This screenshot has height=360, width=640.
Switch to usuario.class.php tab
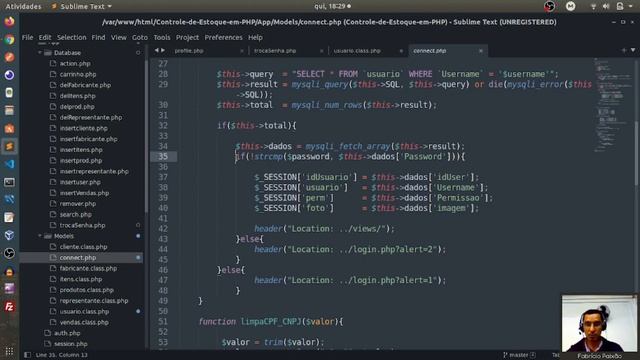357,51
